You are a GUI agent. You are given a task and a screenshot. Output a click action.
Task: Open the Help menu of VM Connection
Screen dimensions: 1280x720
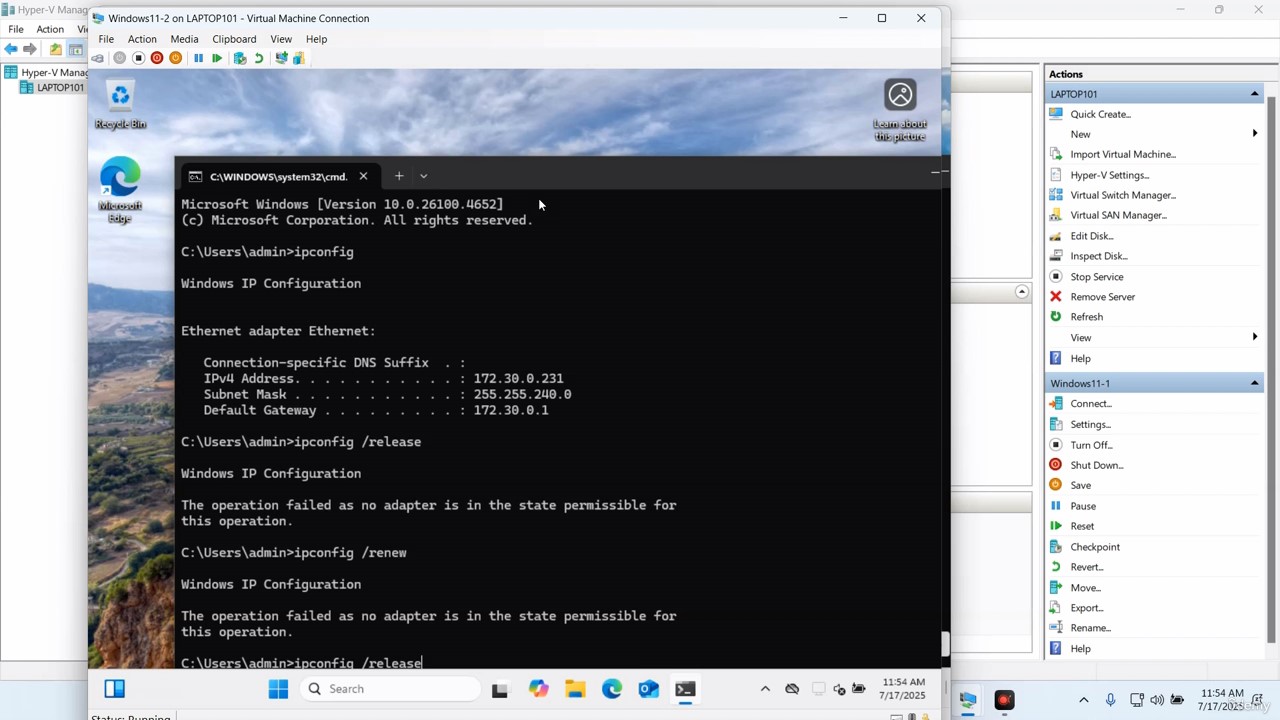coord(316,39)
